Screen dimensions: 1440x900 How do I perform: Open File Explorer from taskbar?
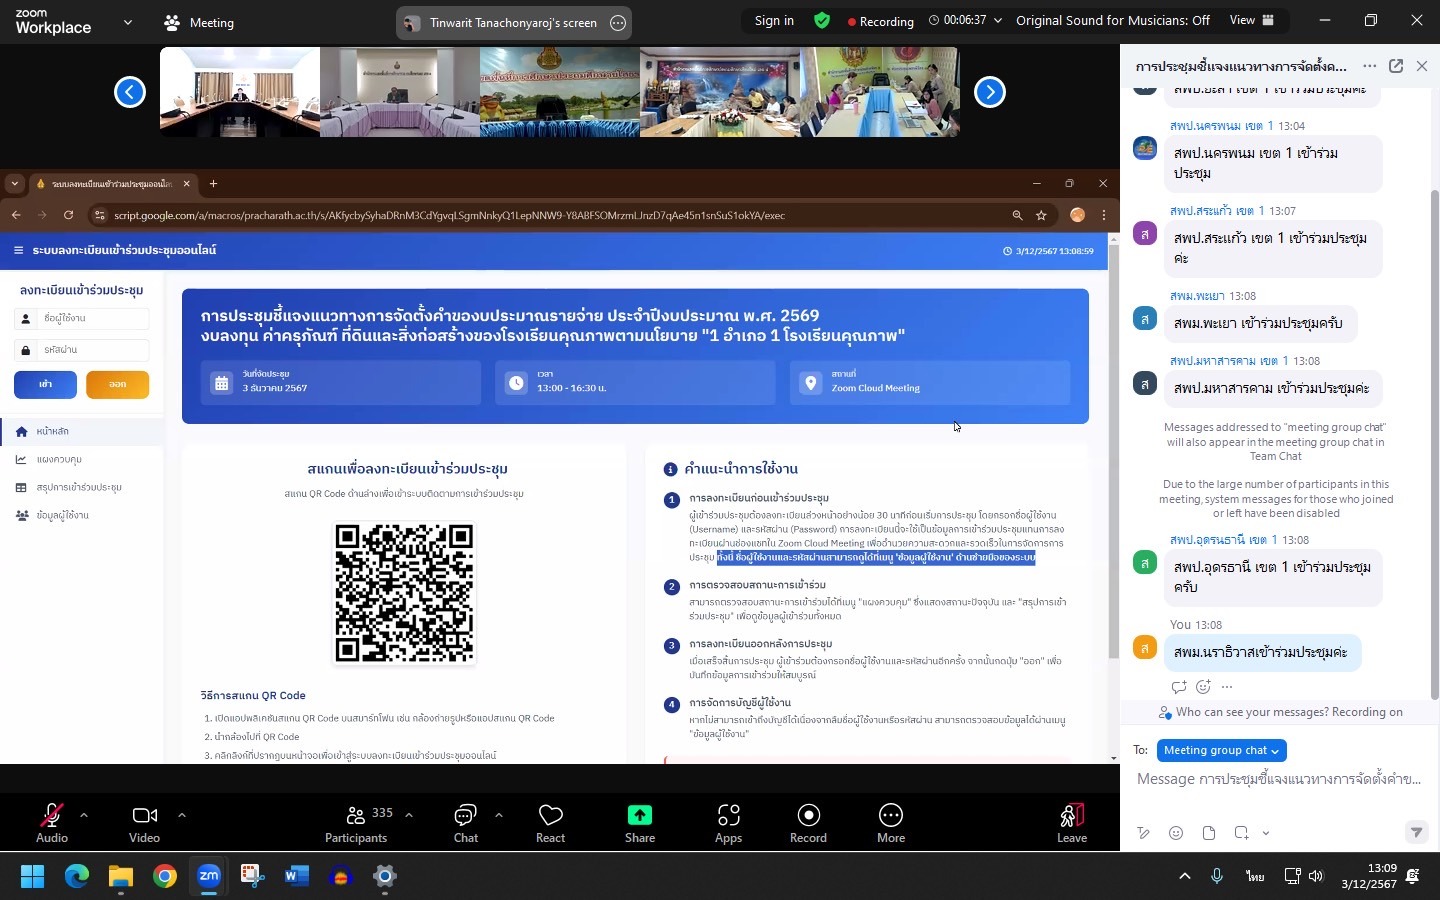click(121, 877)
